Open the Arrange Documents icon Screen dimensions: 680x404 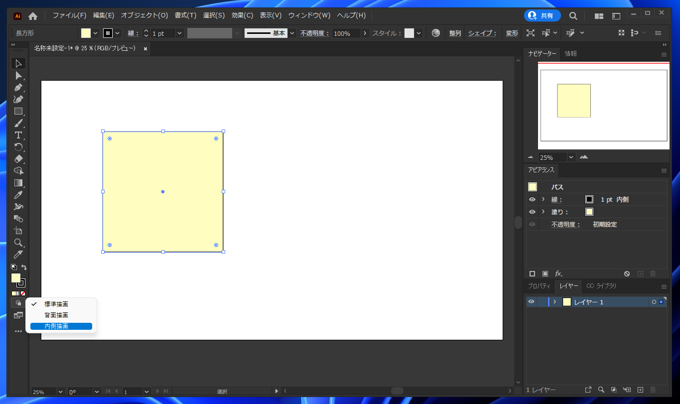click(x=599, y=16)
